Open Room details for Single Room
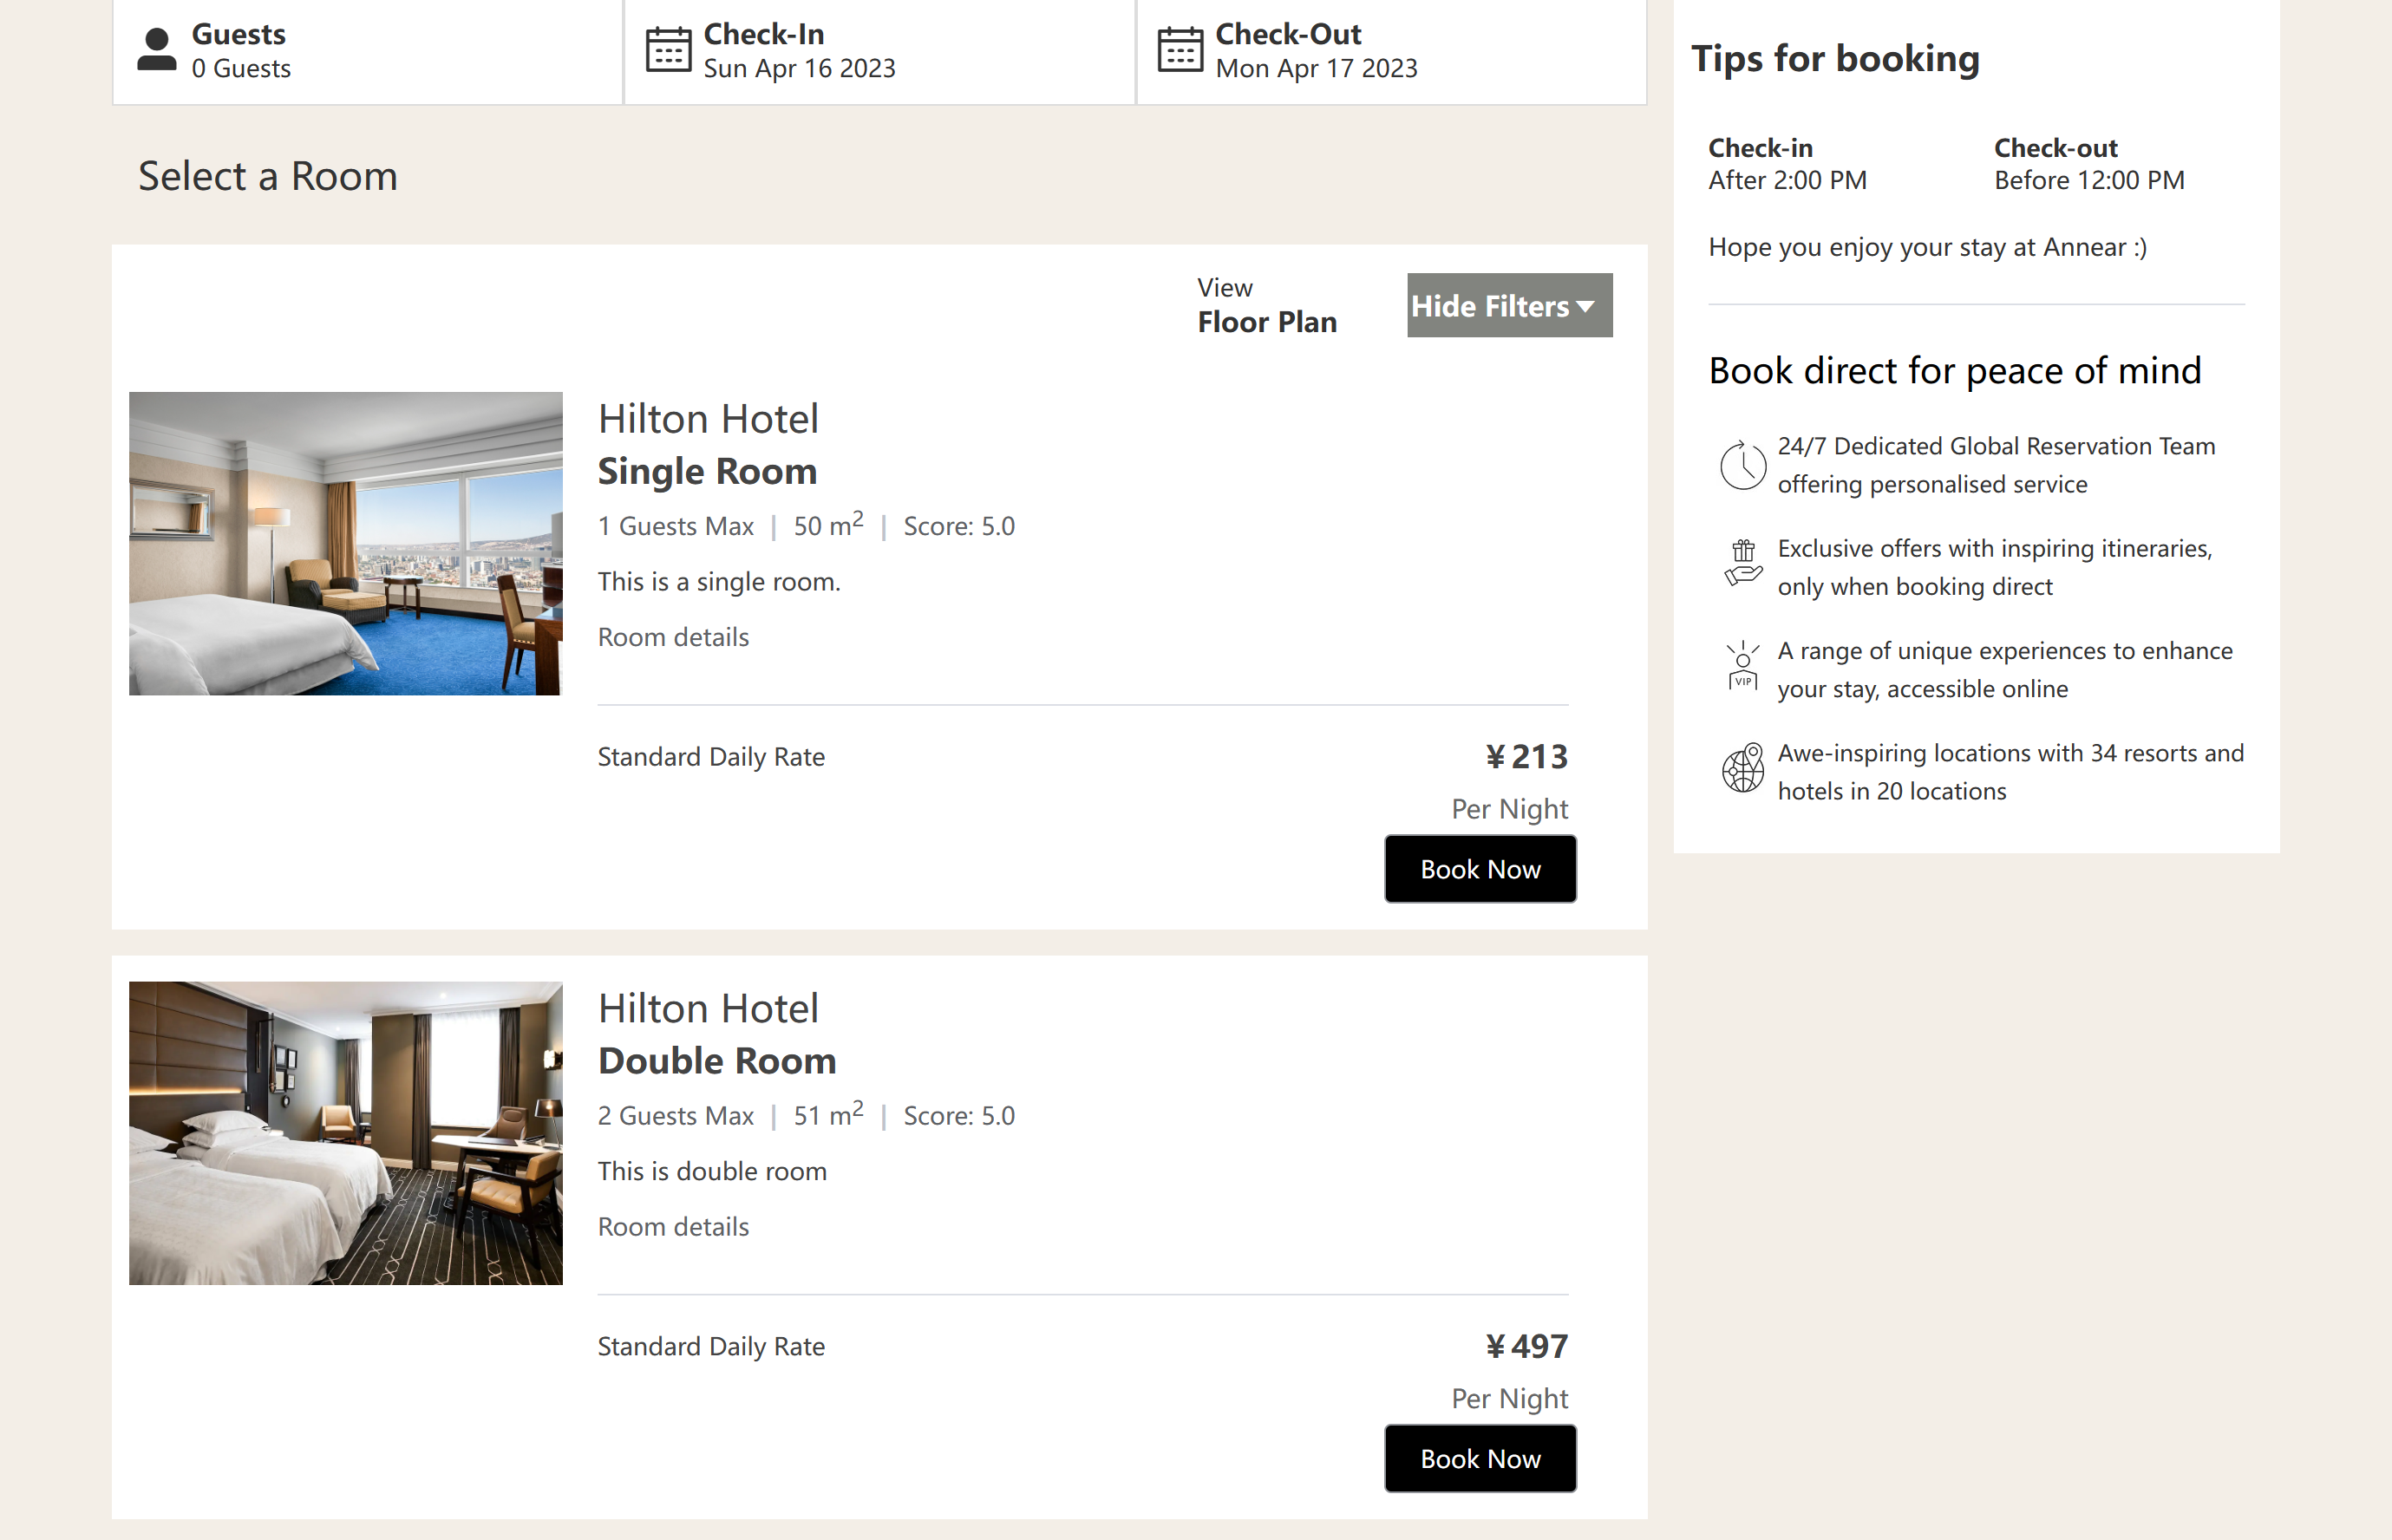 (x=673, y=637)
